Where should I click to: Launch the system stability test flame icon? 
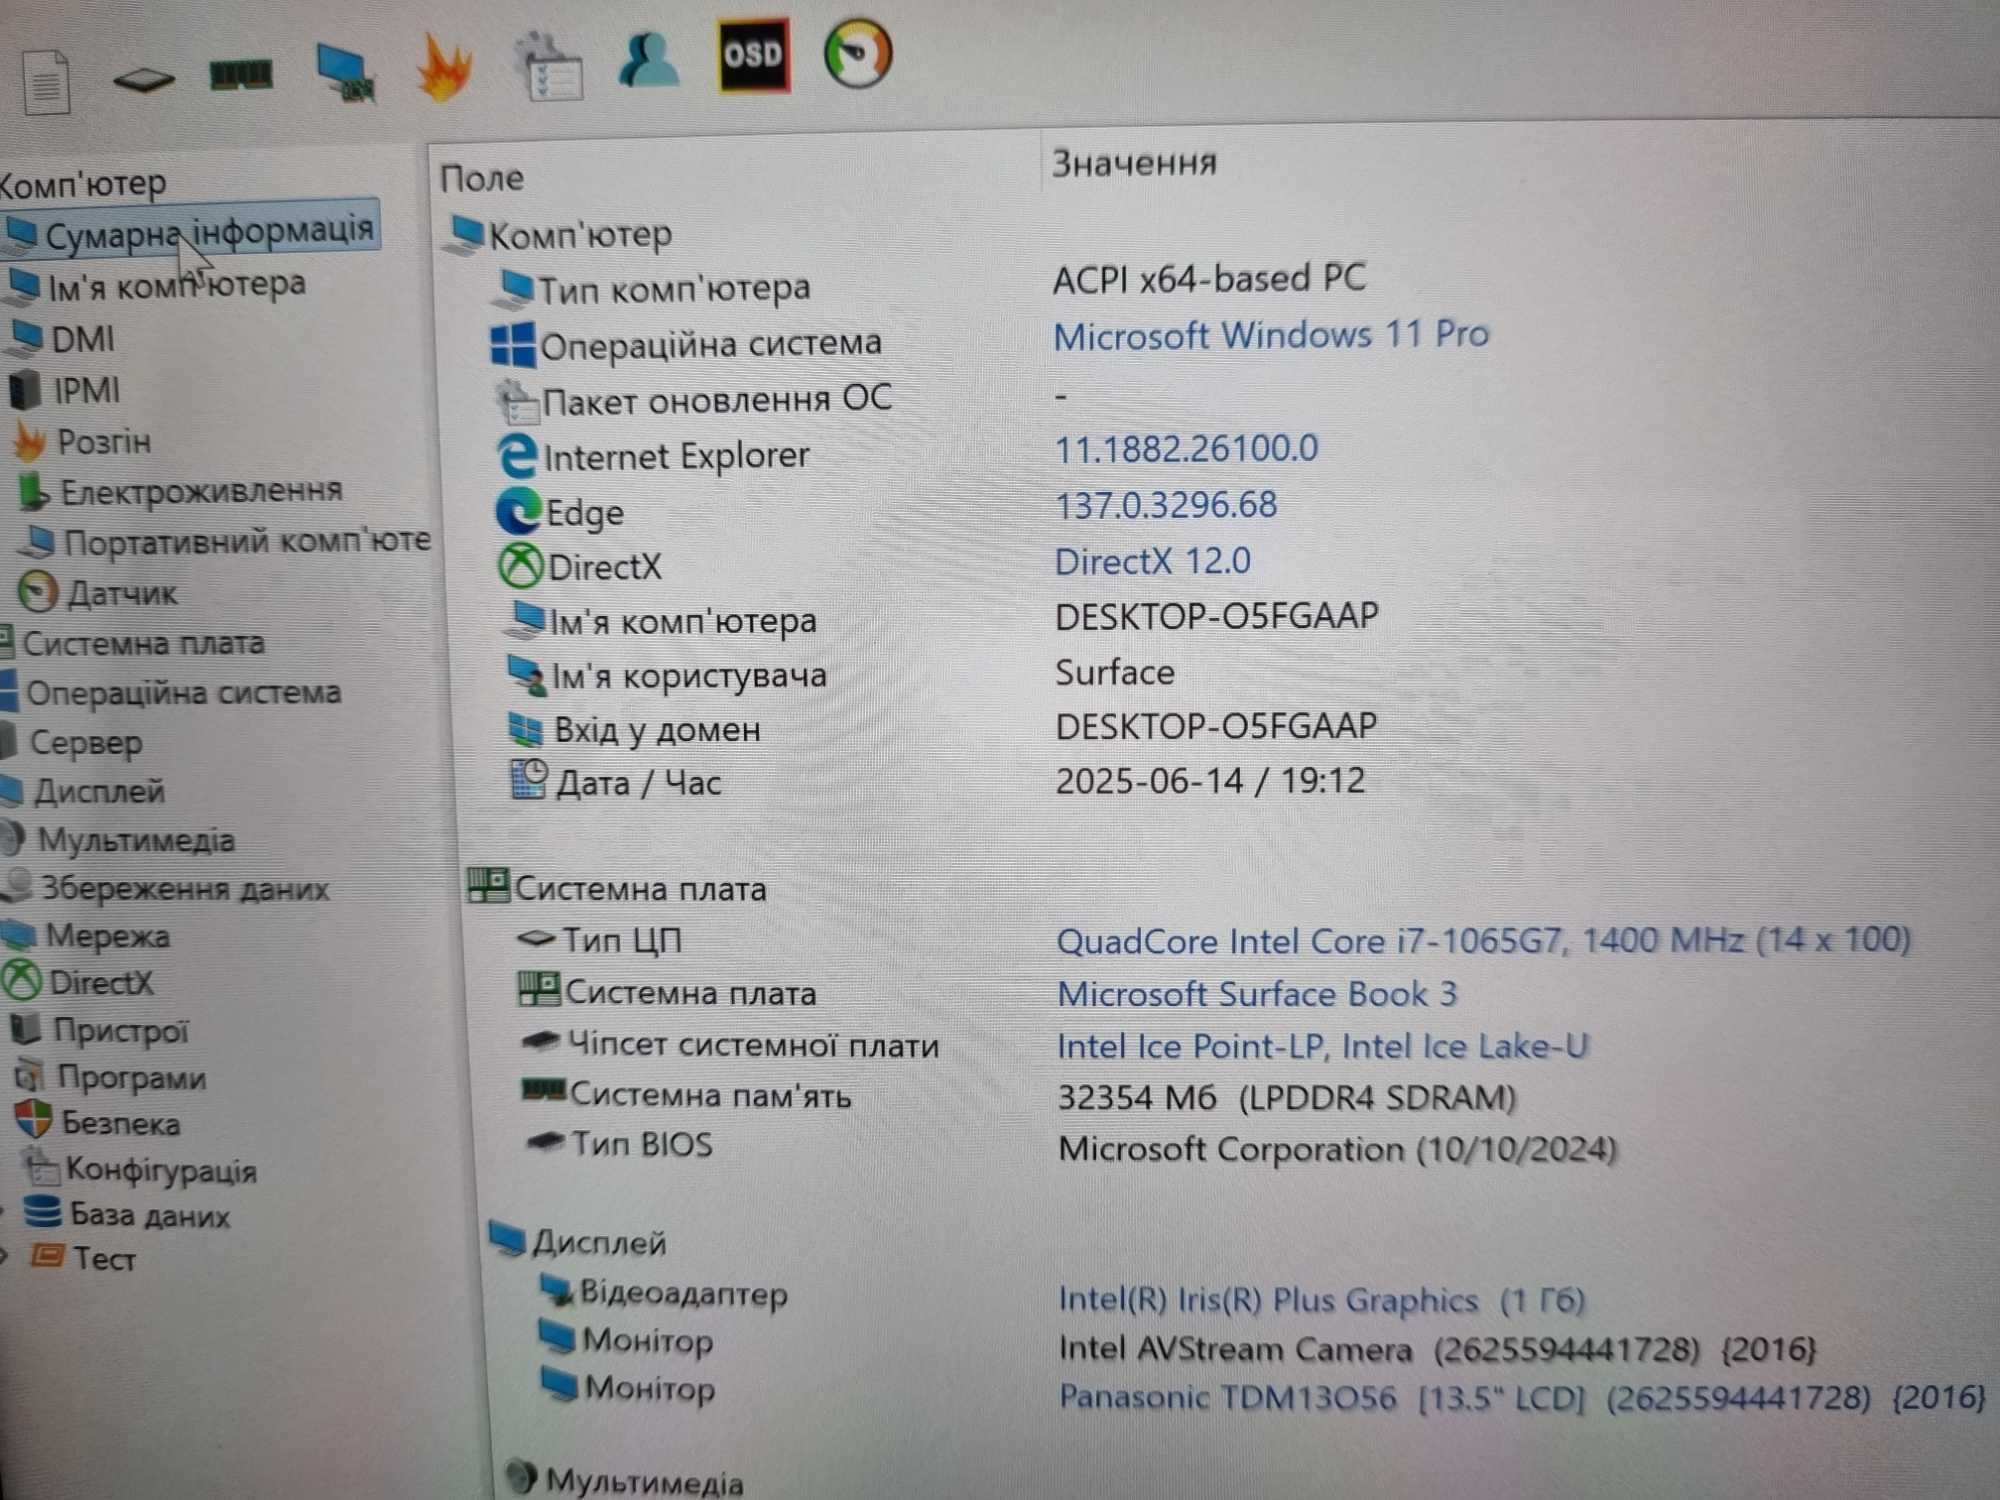(445, 68)
